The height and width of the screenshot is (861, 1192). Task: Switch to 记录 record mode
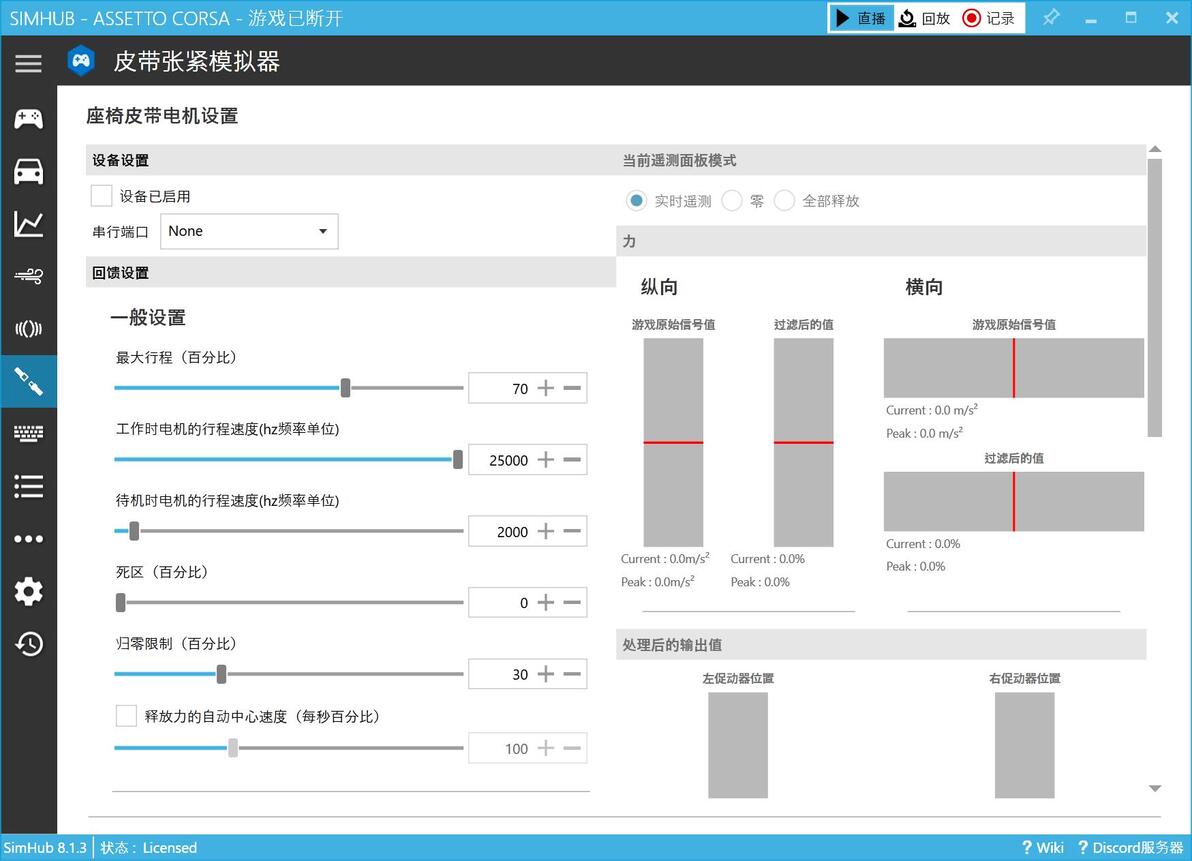click(x=988, y=18)
